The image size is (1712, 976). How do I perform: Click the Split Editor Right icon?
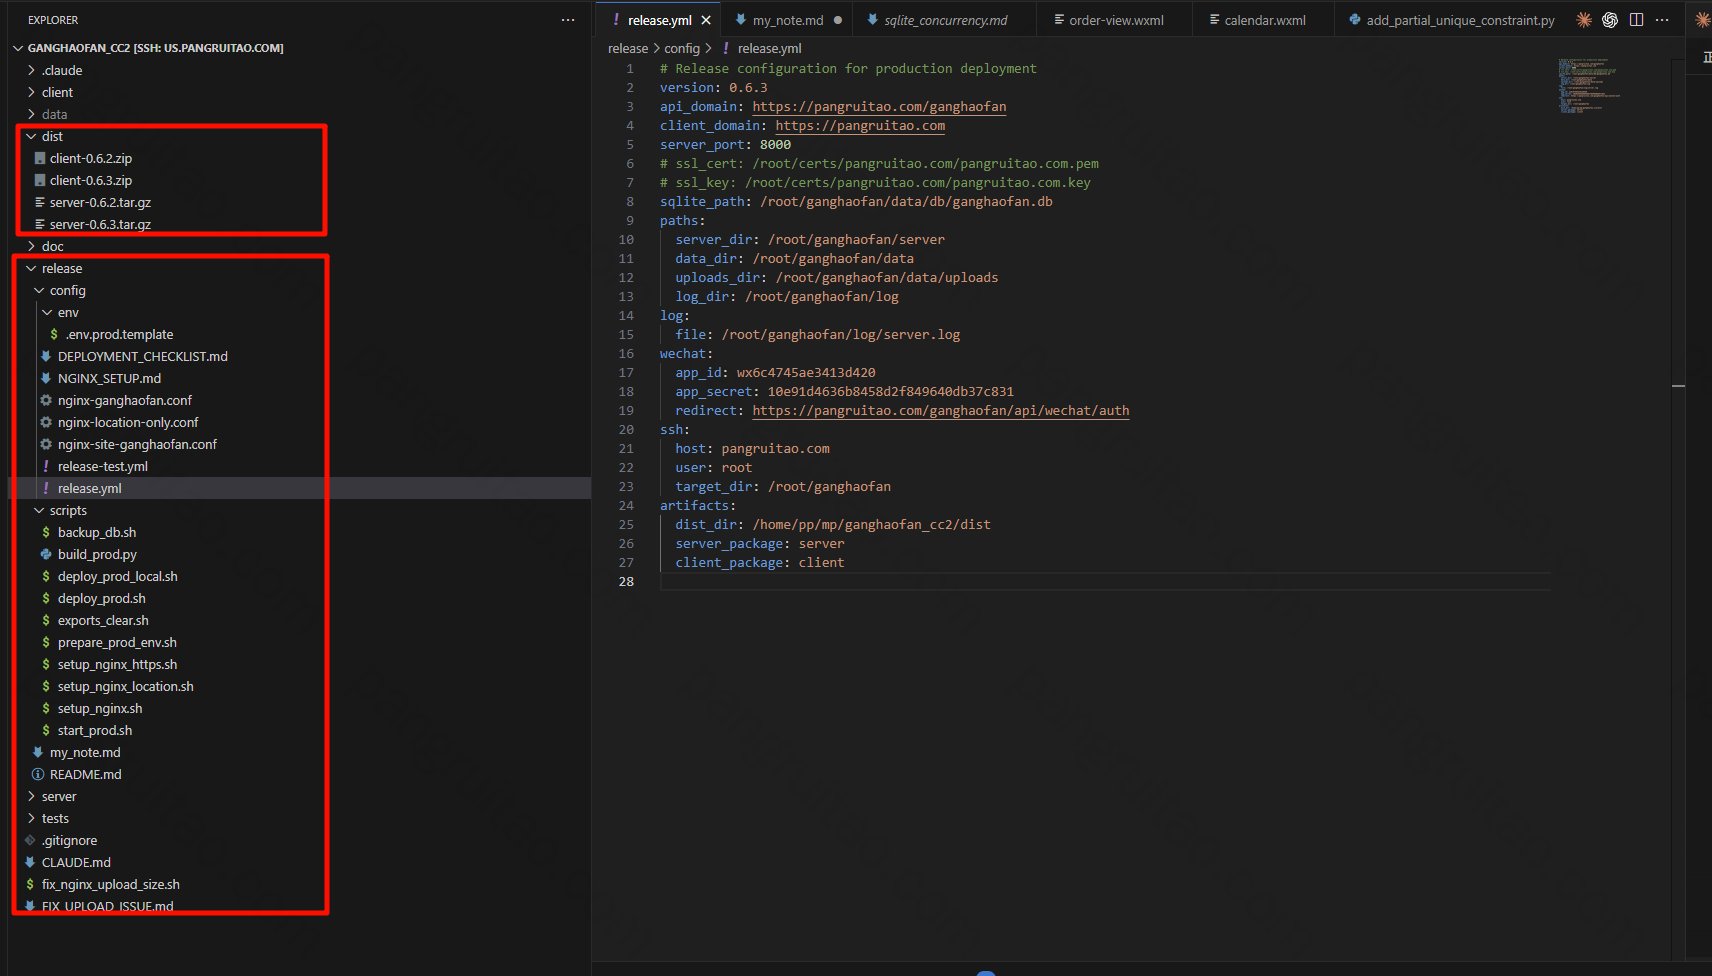point(1636,20)
